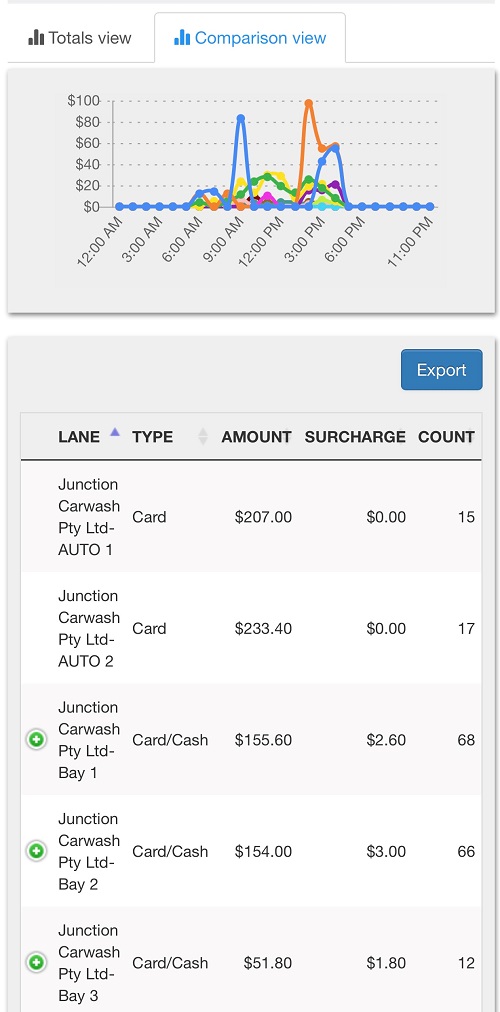Screen dimensions: 500x1012
Task: Sort by LANE using ascending arrow icon
Action: (x=115, y=432)
